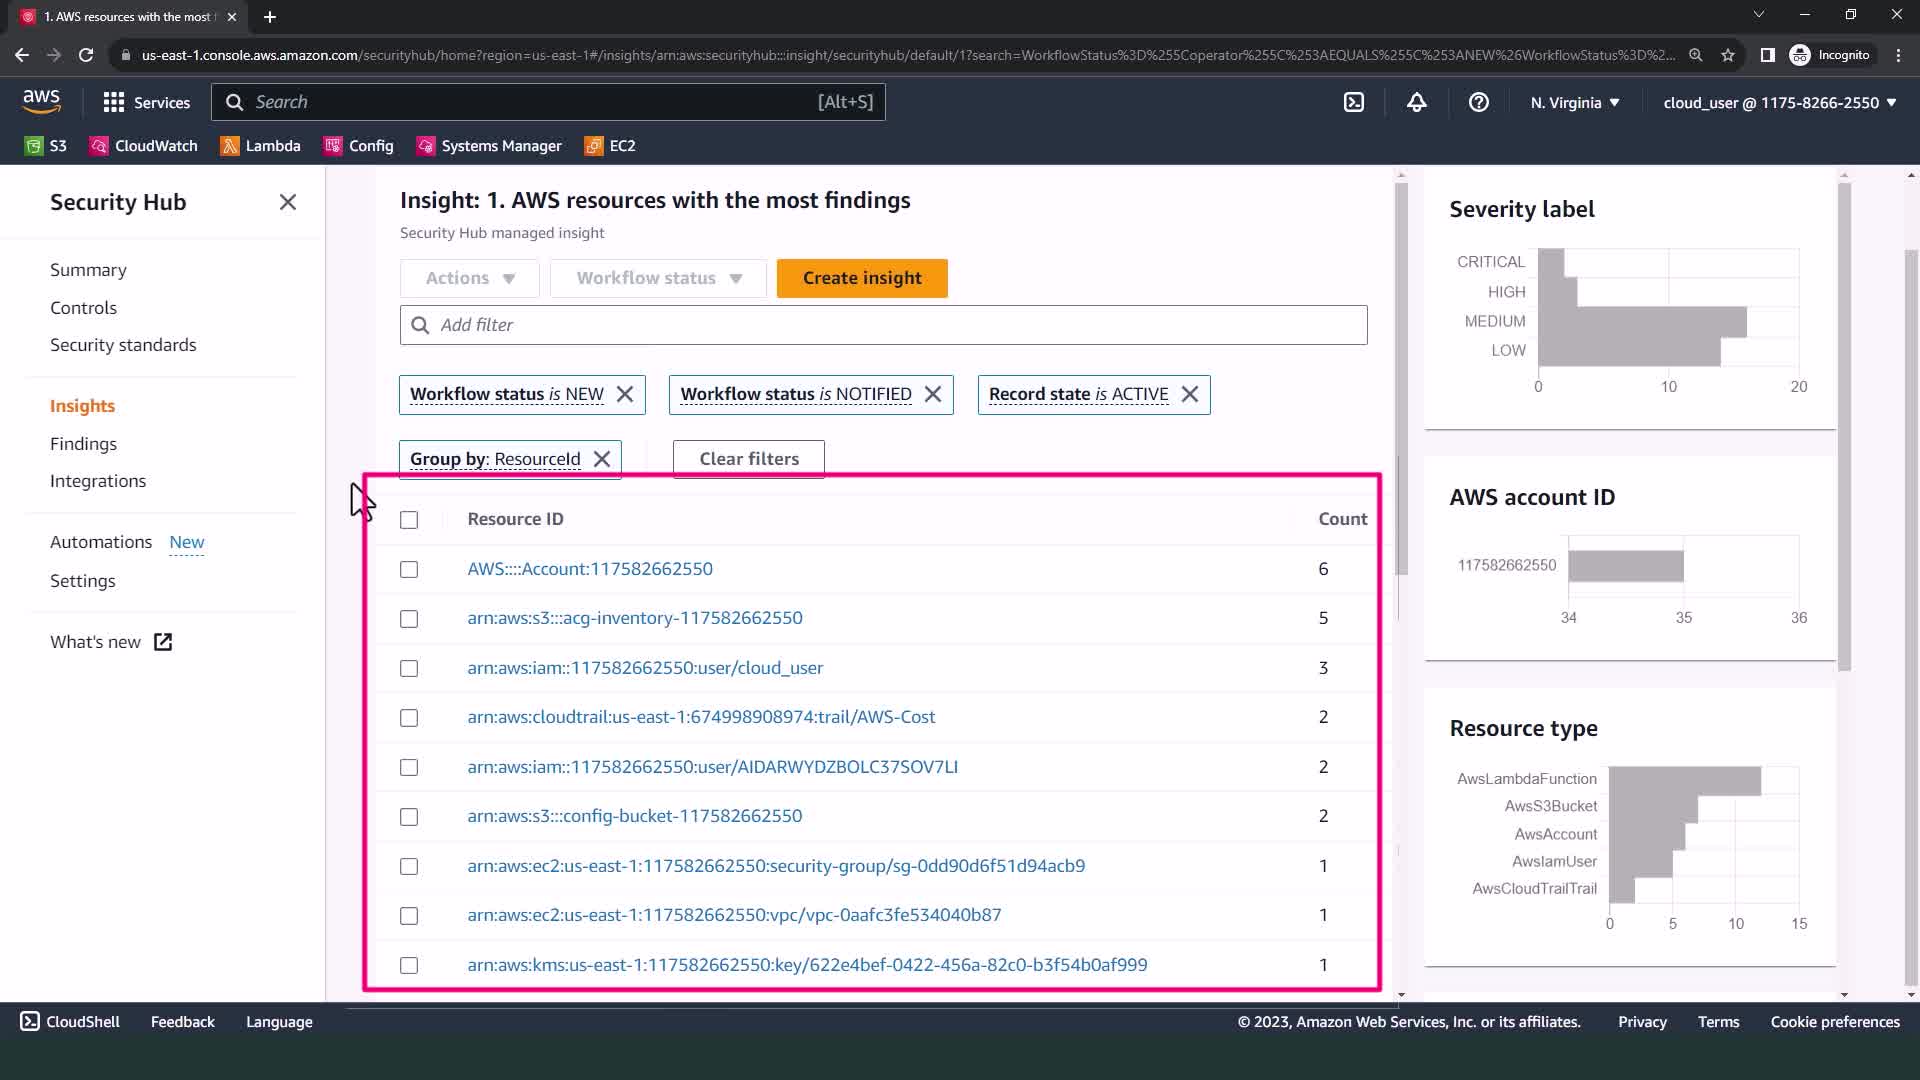Open the Systems Manager shortcut icon
The width and height of the screenshot is (1920, 1080).
click(x=426, y=146)
